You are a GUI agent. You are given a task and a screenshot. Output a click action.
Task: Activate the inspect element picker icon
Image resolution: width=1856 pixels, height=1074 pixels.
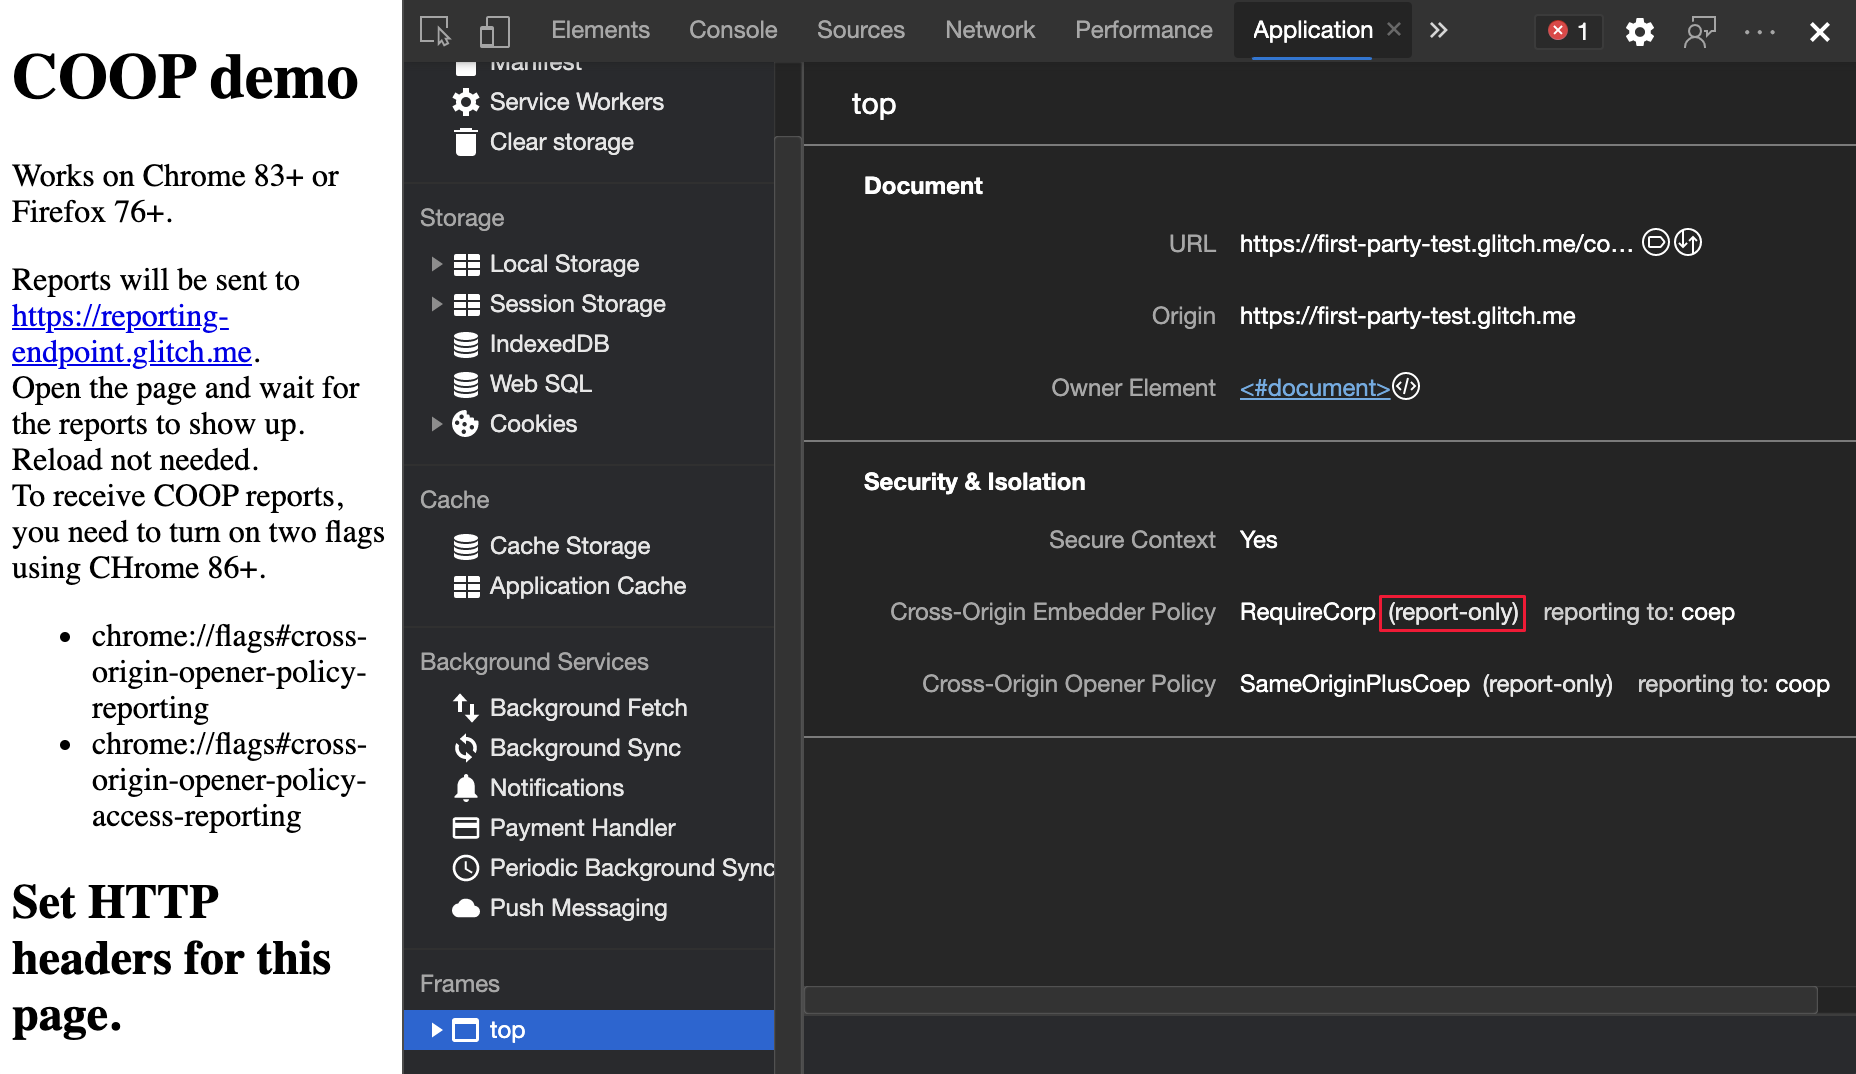(x=435, y=31)
